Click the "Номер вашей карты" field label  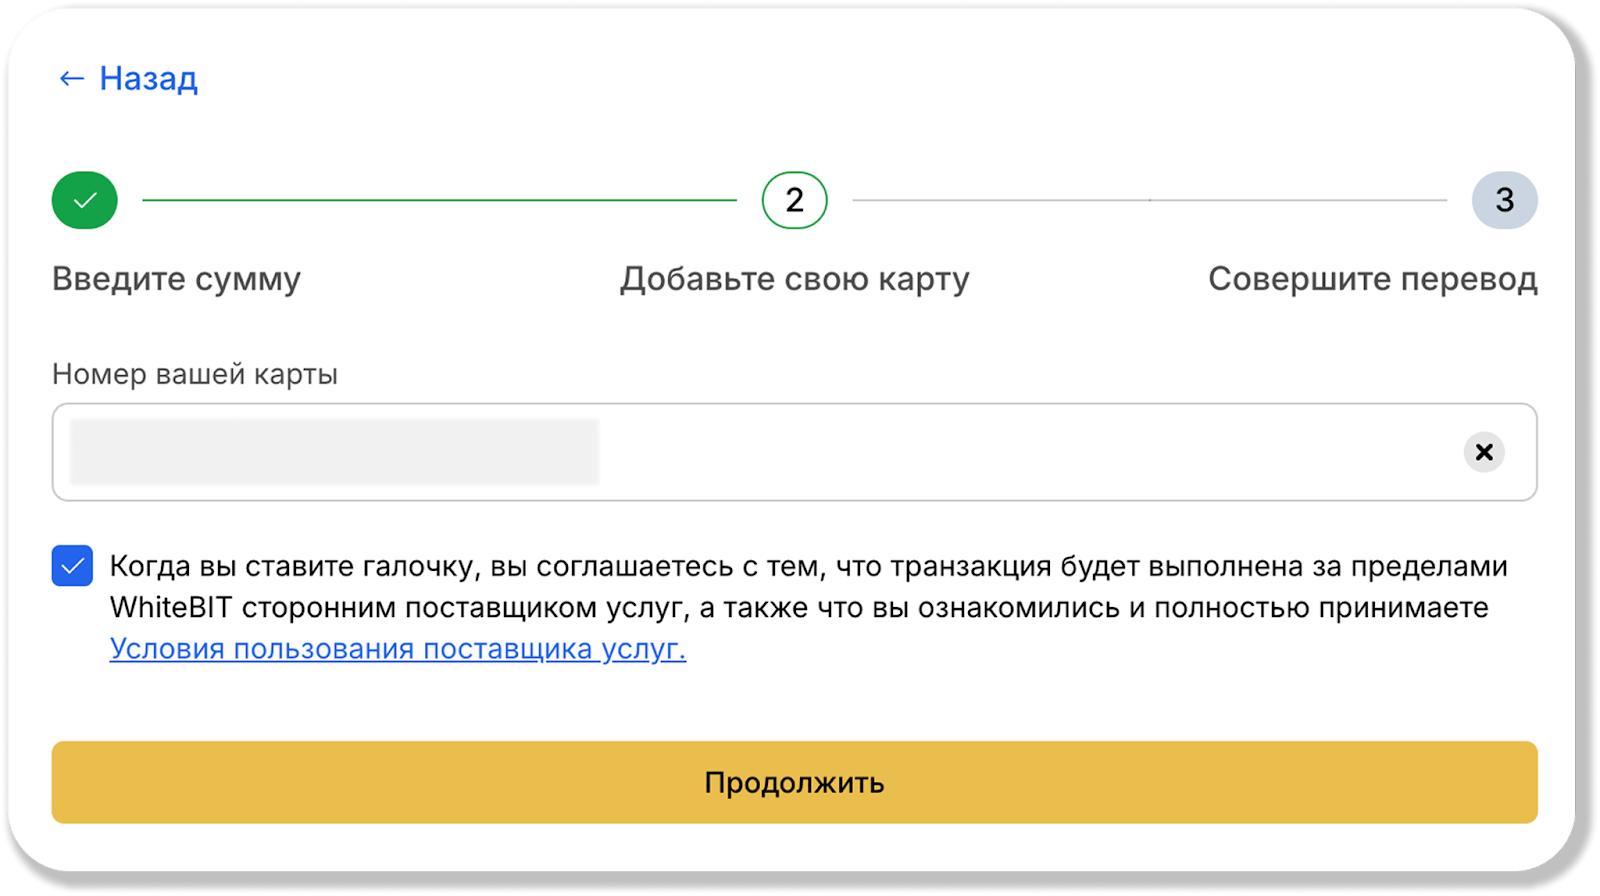(195, 374)
